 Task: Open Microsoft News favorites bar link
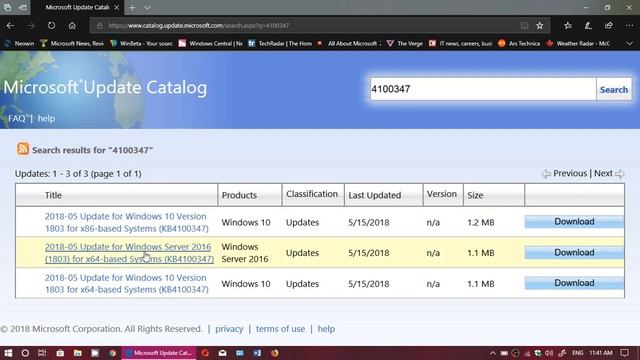(x=72, y=43)
